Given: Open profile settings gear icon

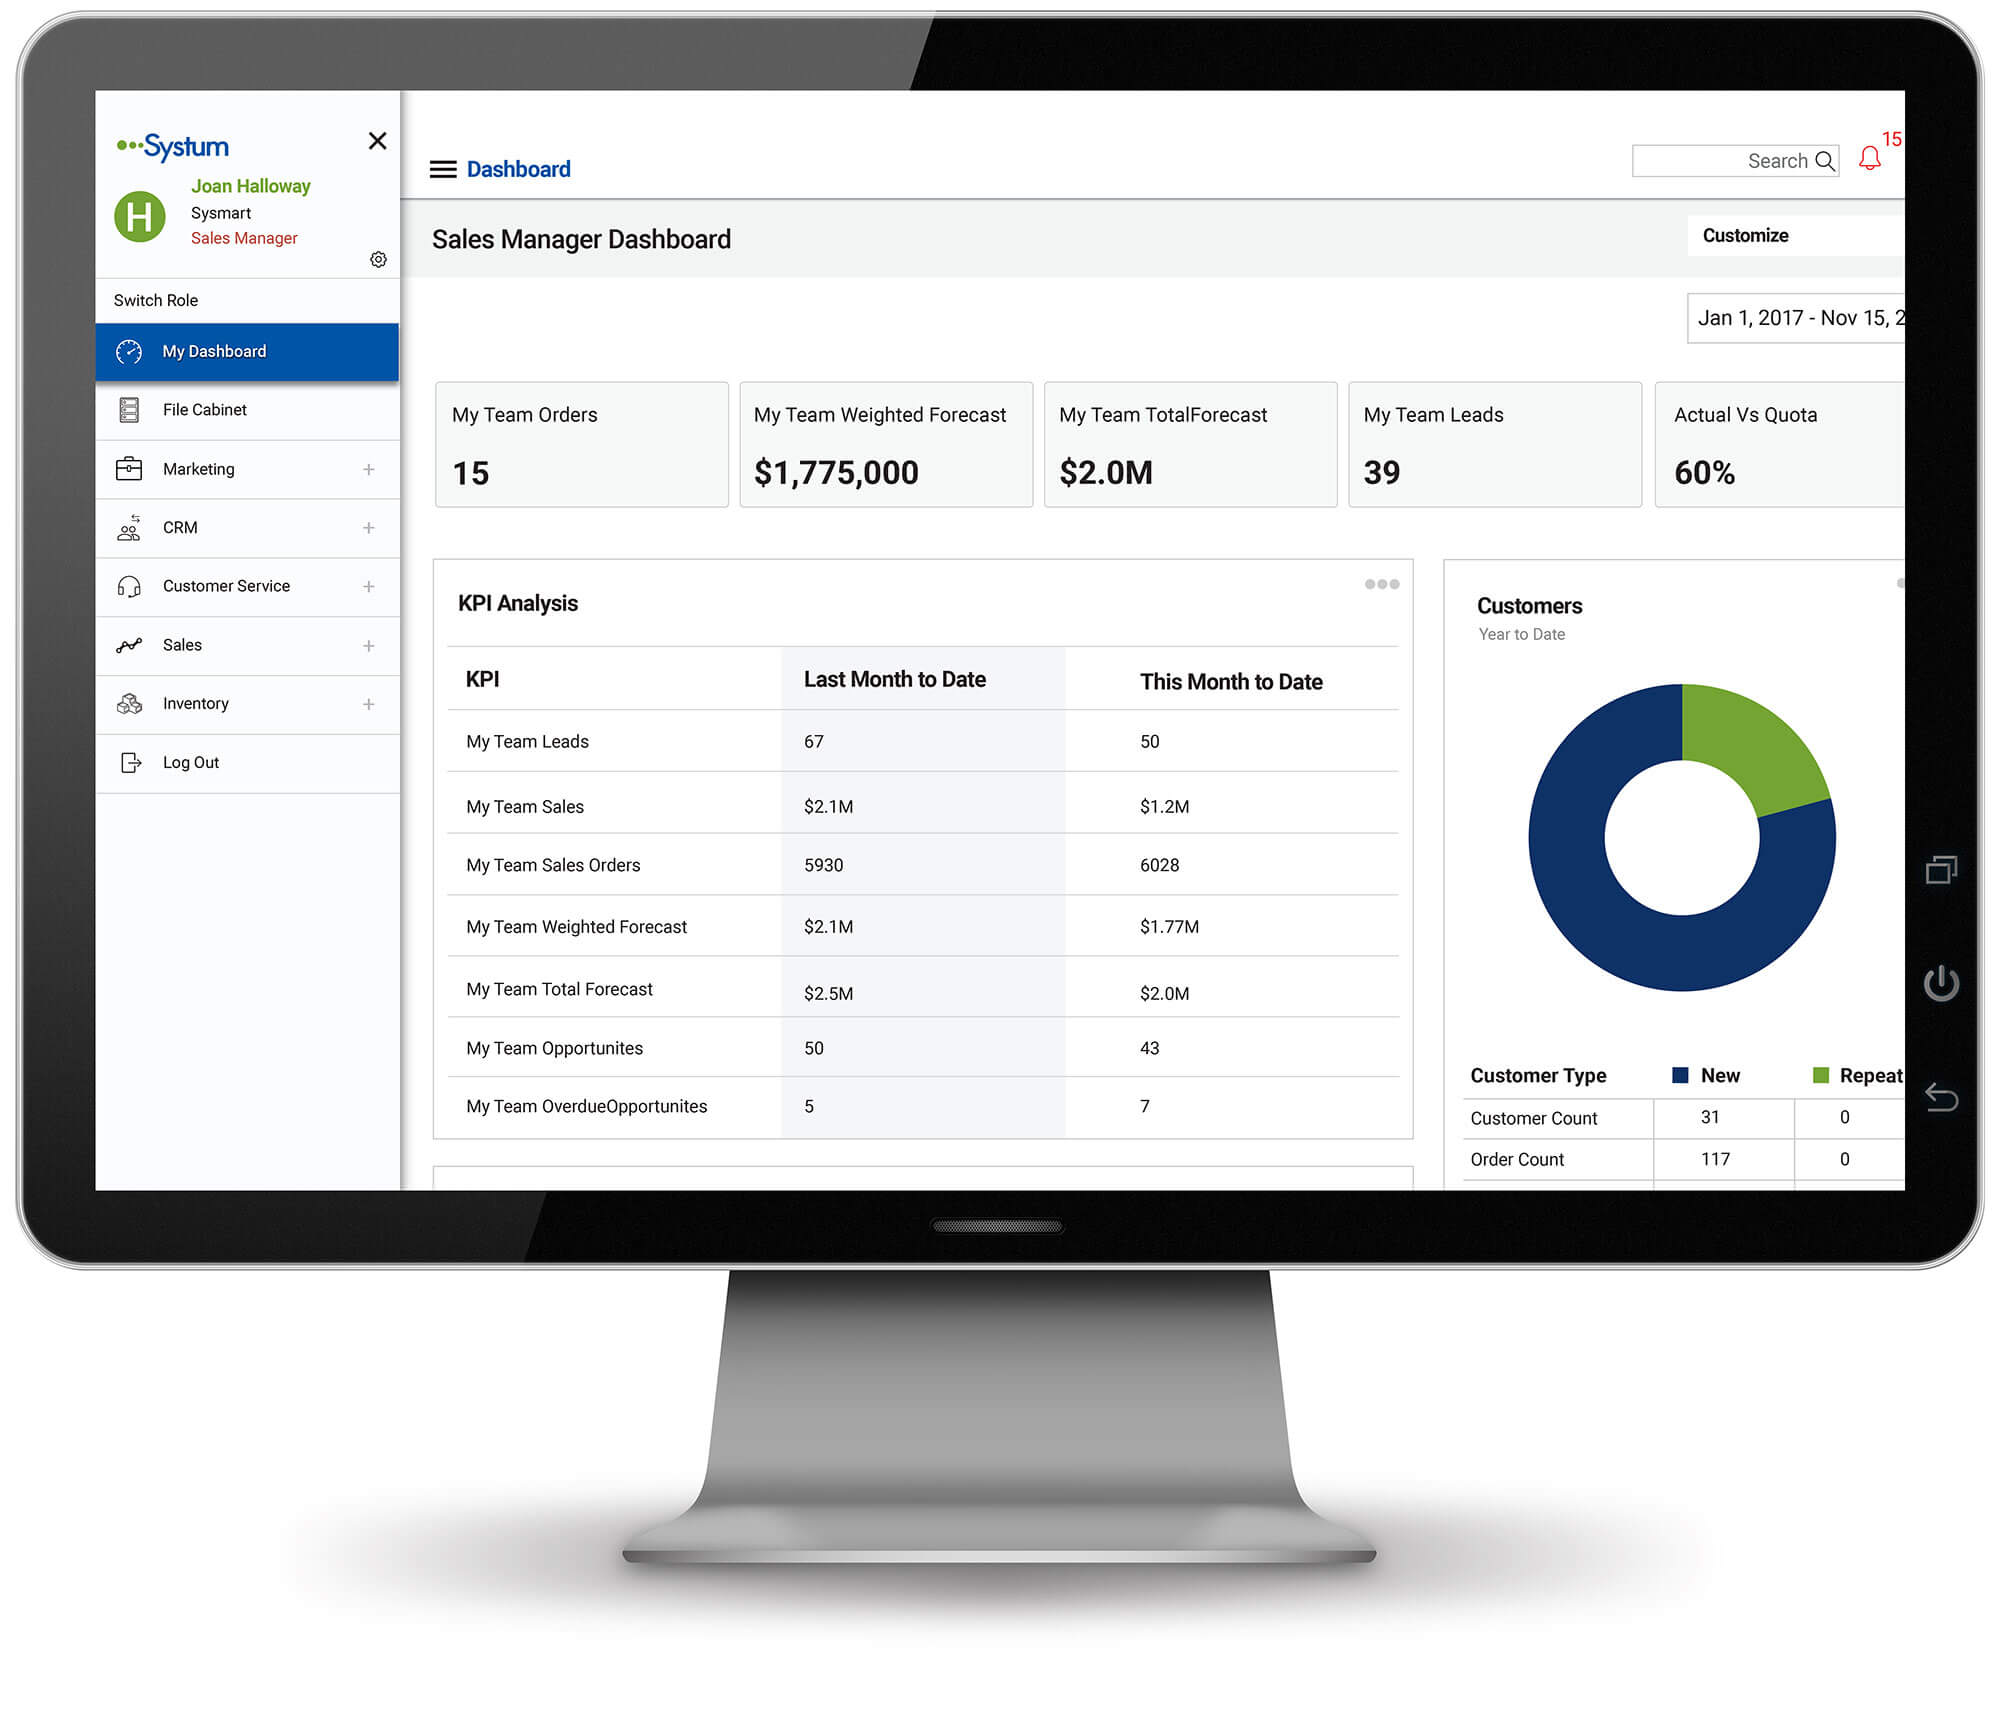Looking at the screenshot, I should tap(378, 260).
